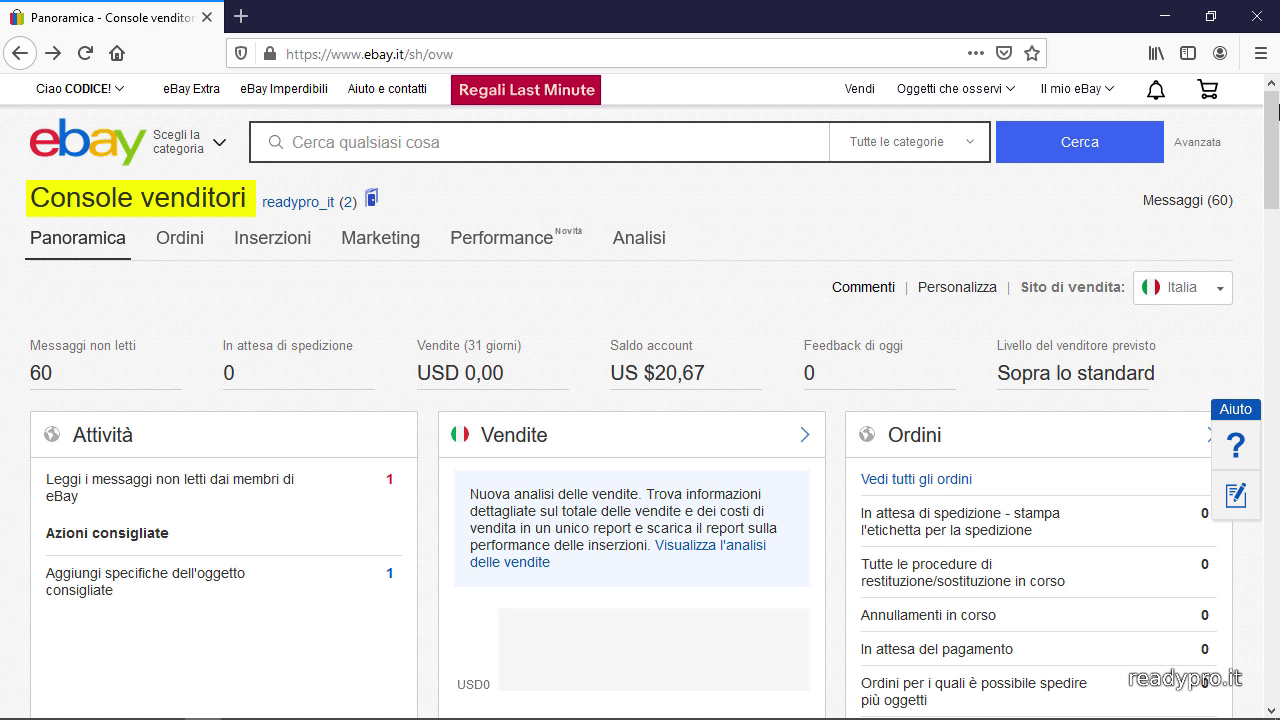Click the Italian flag beside Vendite
The height and width of the screenshot is (720, 1280).
460,434
